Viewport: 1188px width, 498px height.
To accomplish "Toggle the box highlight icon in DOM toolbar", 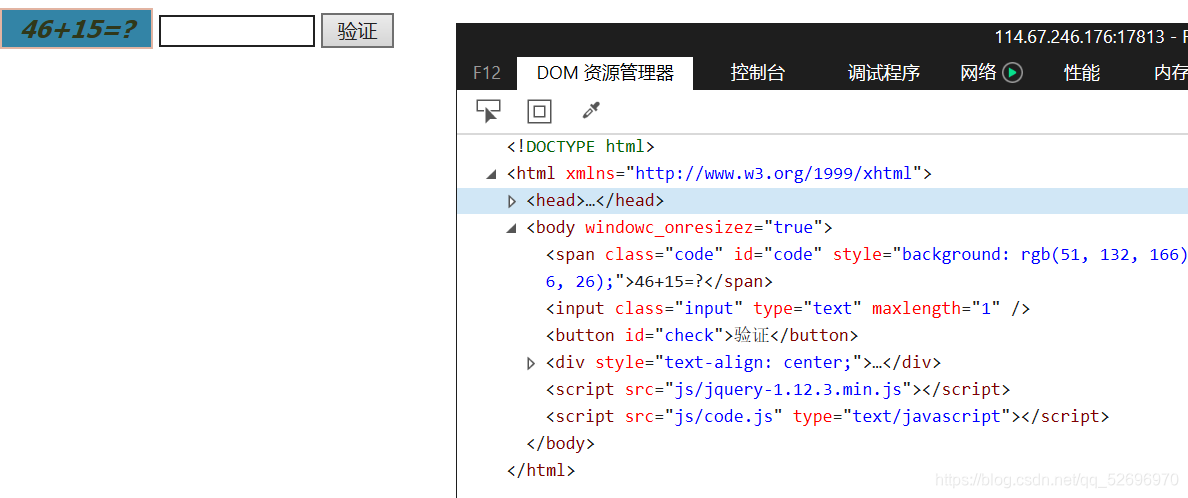I will (539, 111).
